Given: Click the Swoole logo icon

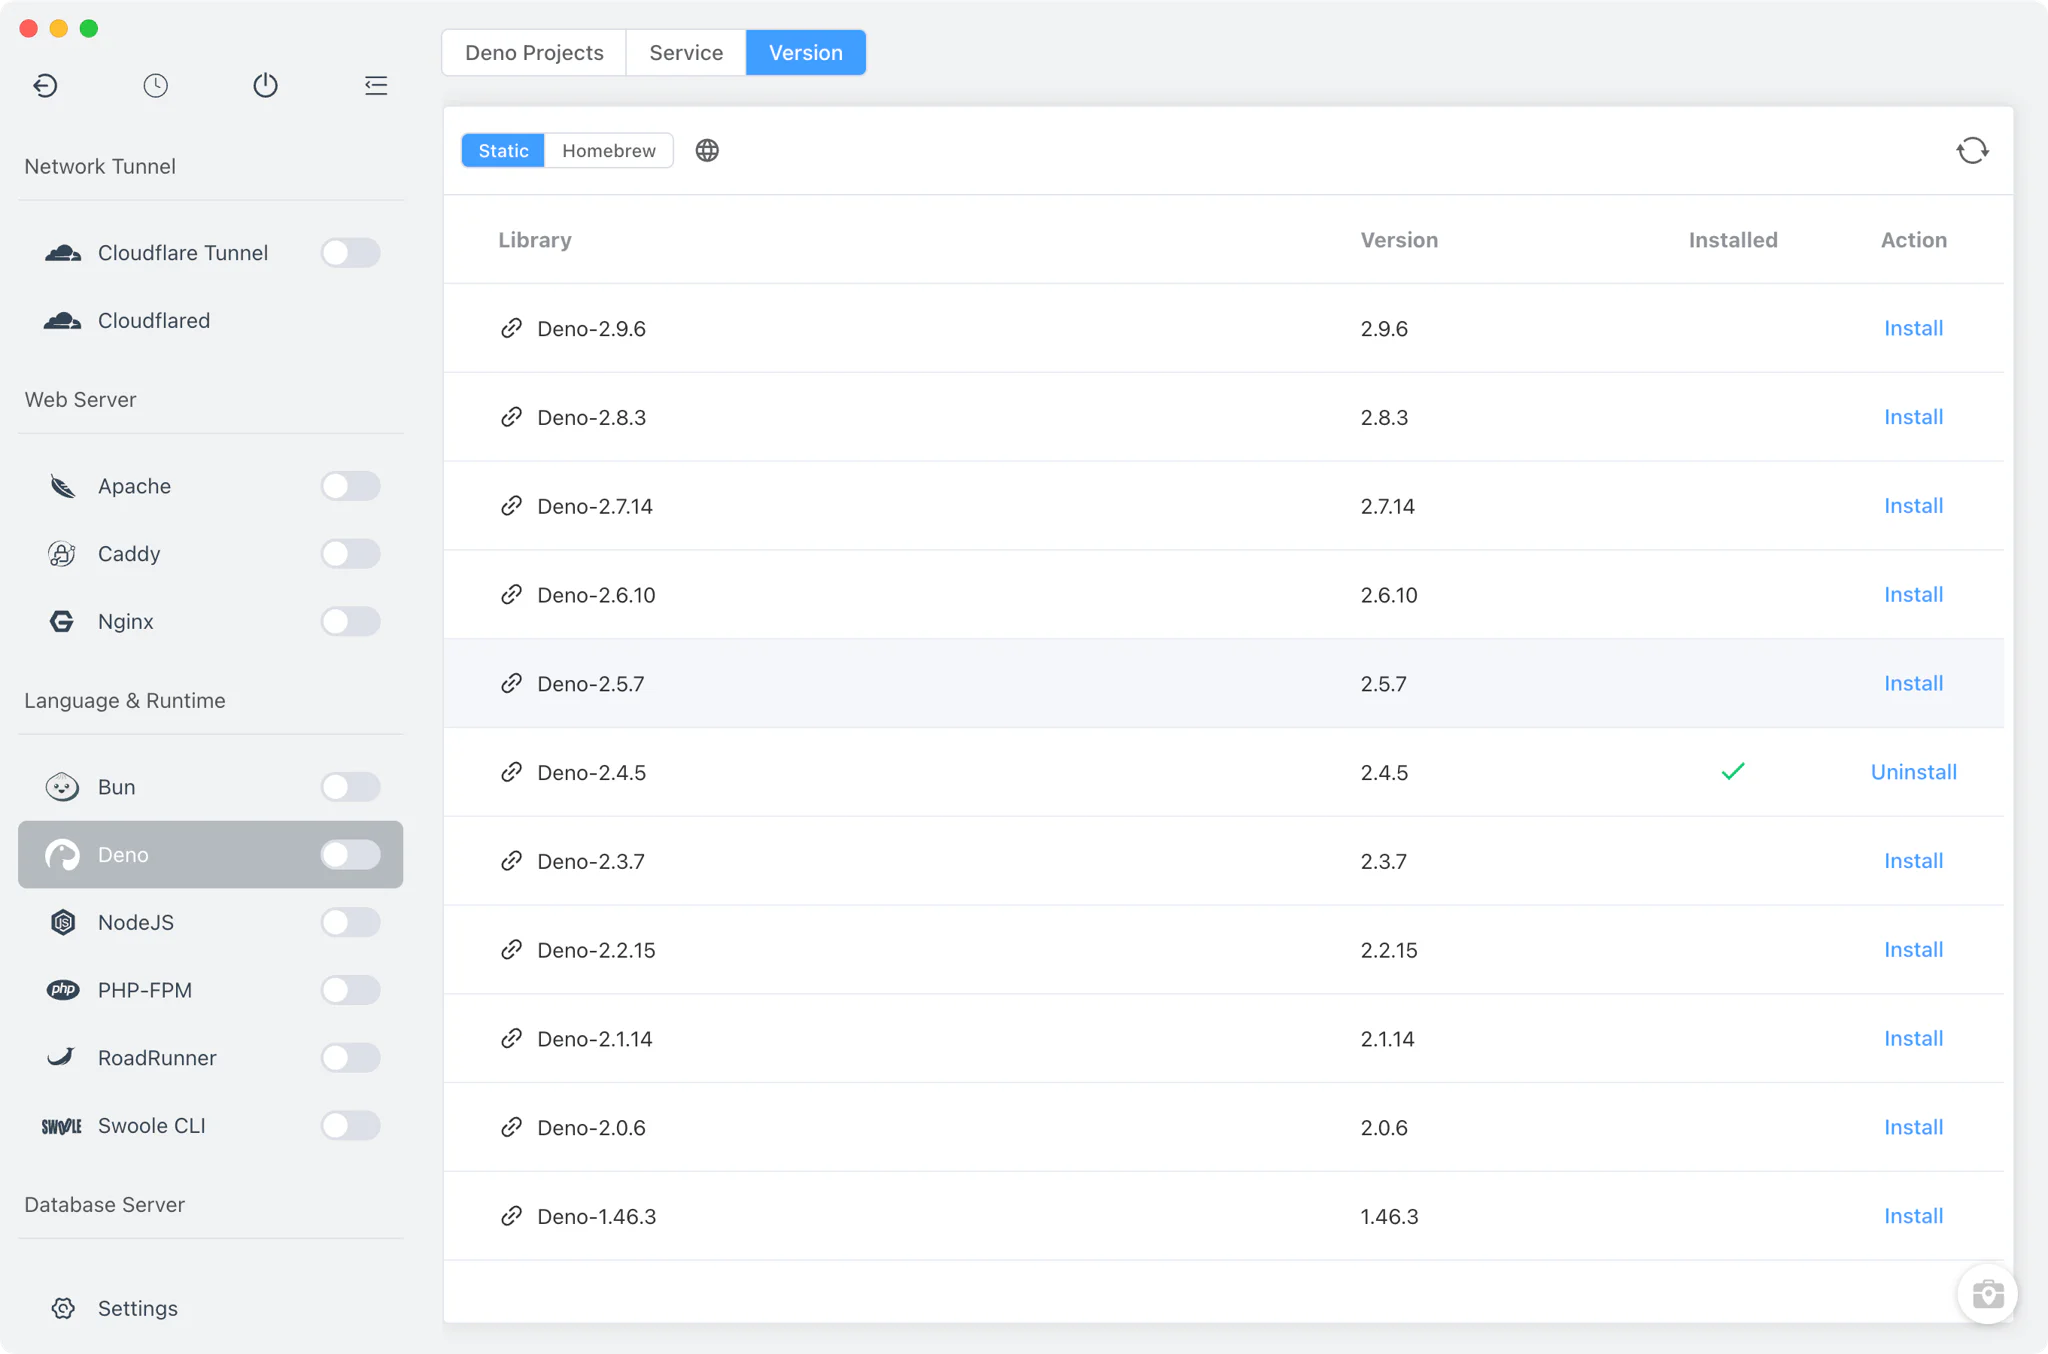Looking at the screenshot, I should coord(62,1126).
